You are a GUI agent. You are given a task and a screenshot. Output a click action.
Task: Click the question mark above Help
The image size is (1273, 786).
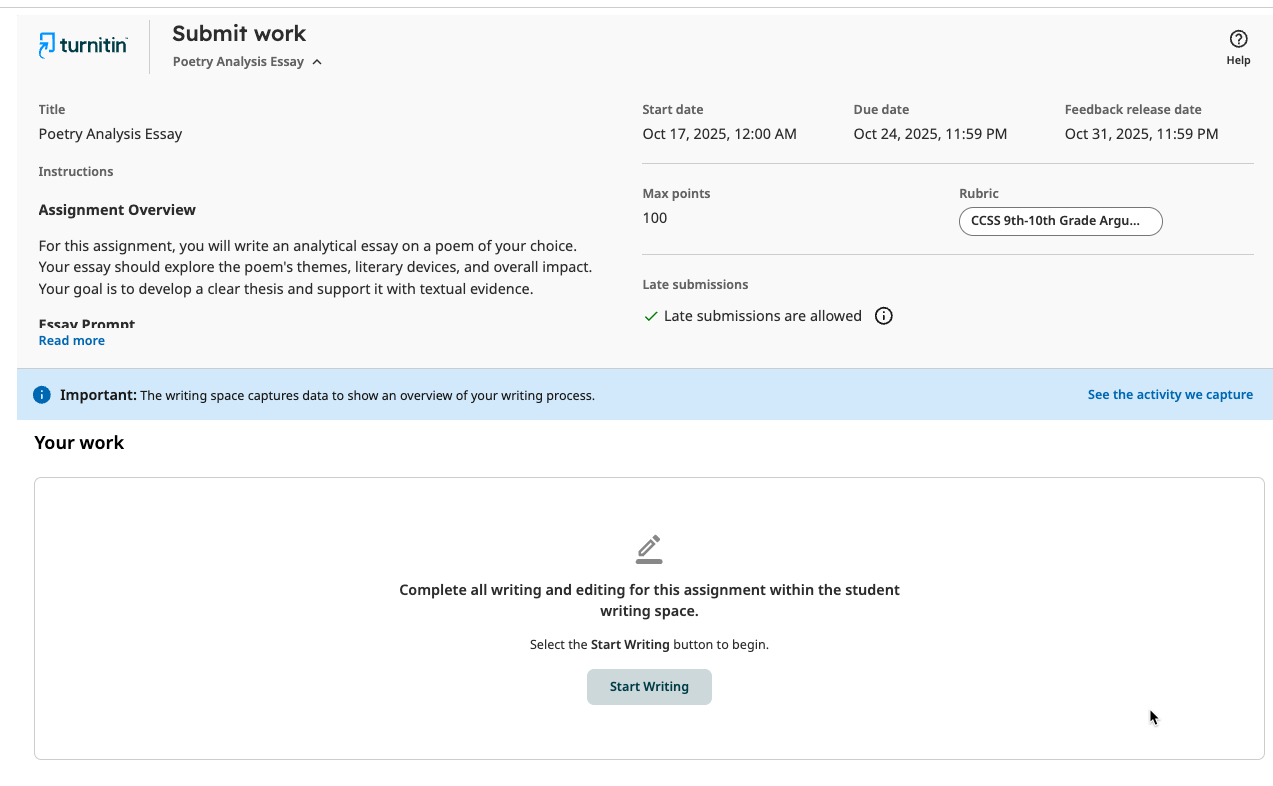pyautogui.click(x=1237, y=37)
